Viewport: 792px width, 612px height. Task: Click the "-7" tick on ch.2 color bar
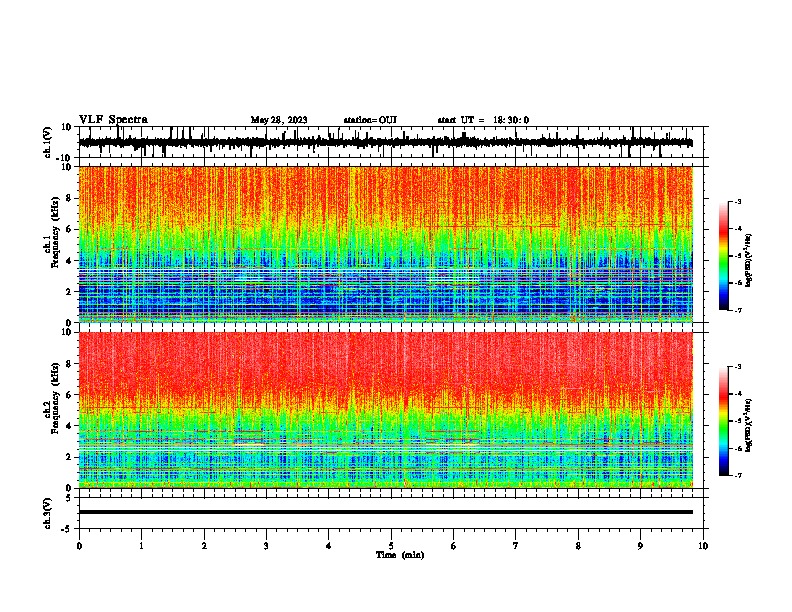(737, 475)
